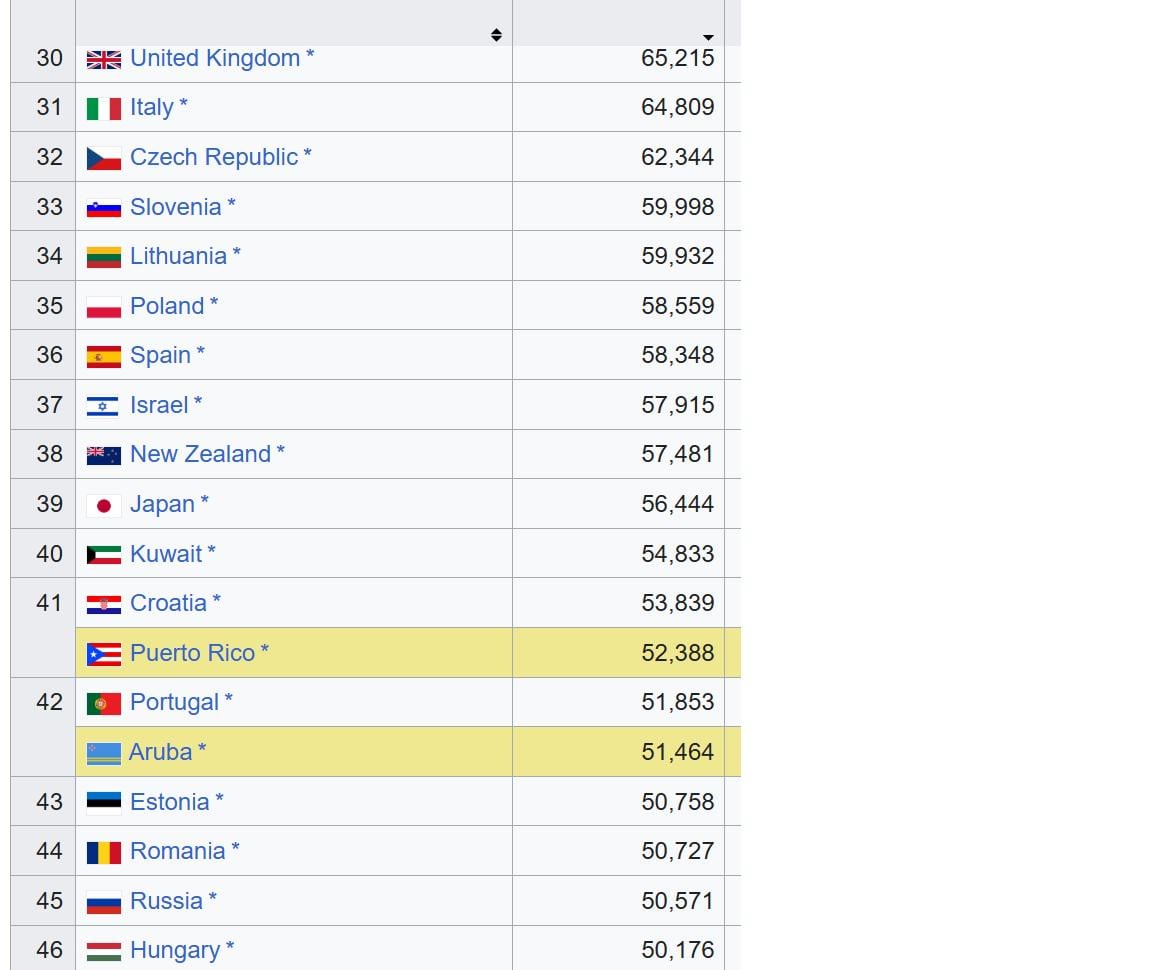Click the Japan flag icon
The width and height of the screenshot is (1152, 970).
(x=103, y=505)
